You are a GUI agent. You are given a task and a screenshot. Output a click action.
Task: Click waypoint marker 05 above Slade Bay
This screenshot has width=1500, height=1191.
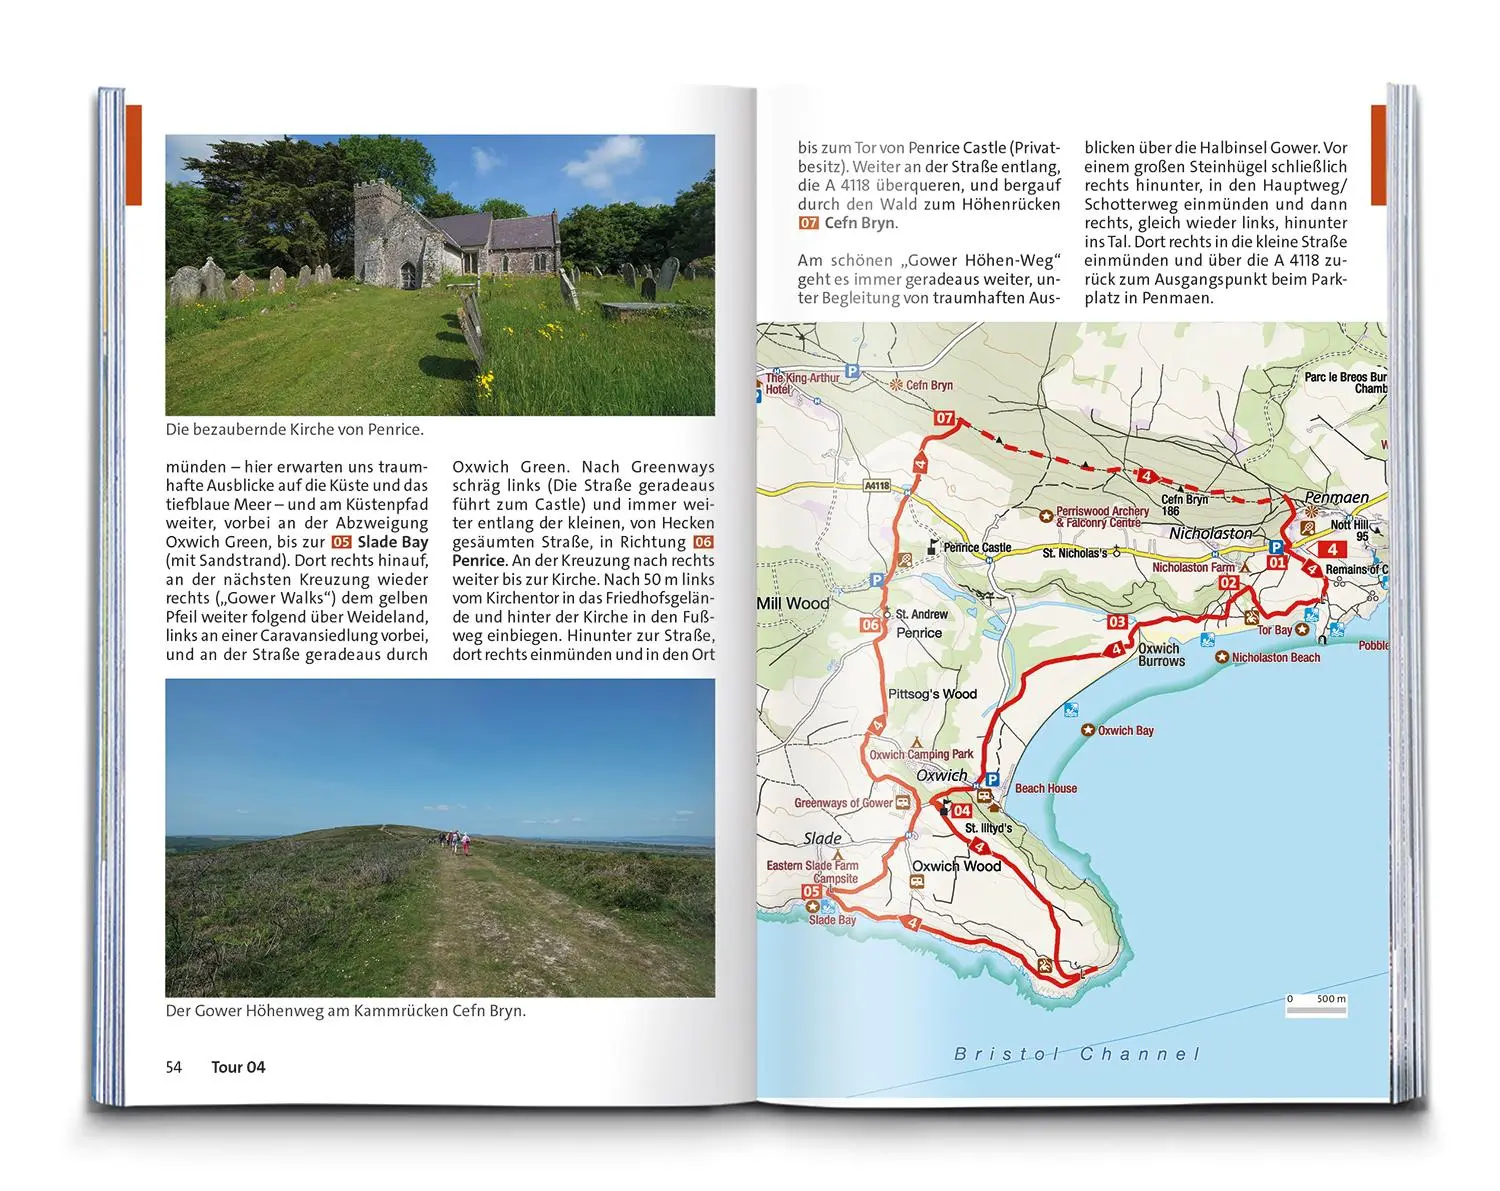pos(812,892)
